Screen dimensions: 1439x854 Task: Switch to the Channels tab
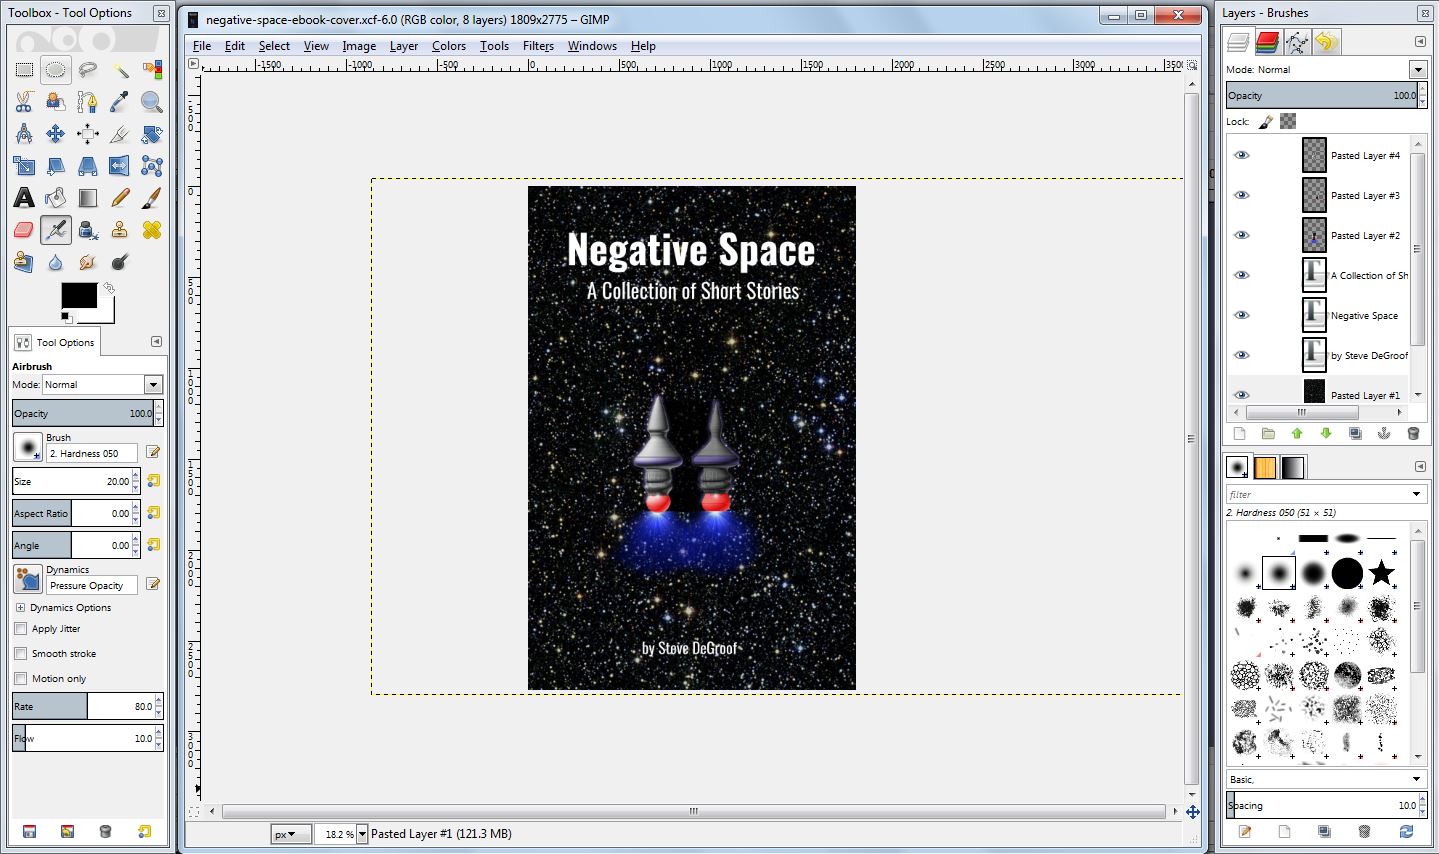tap(1267, 42)
